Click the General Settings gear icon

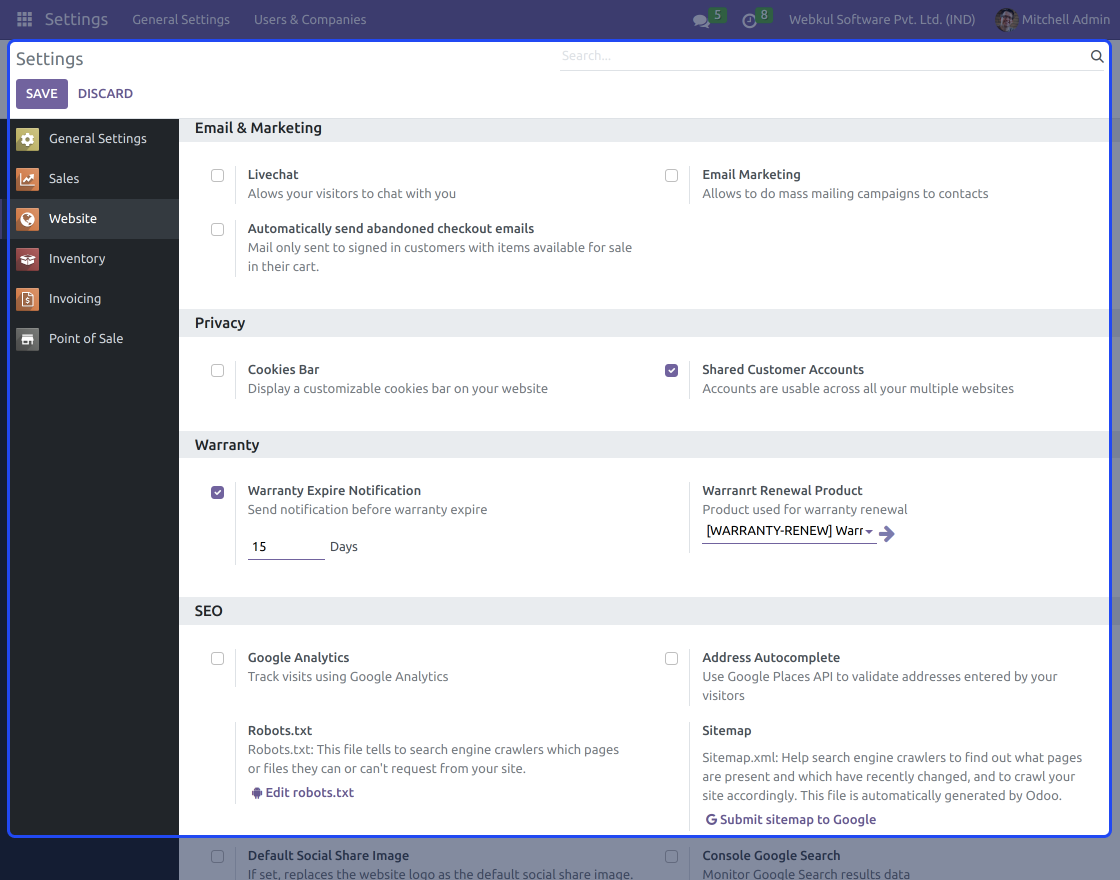(x=28, y=139)
